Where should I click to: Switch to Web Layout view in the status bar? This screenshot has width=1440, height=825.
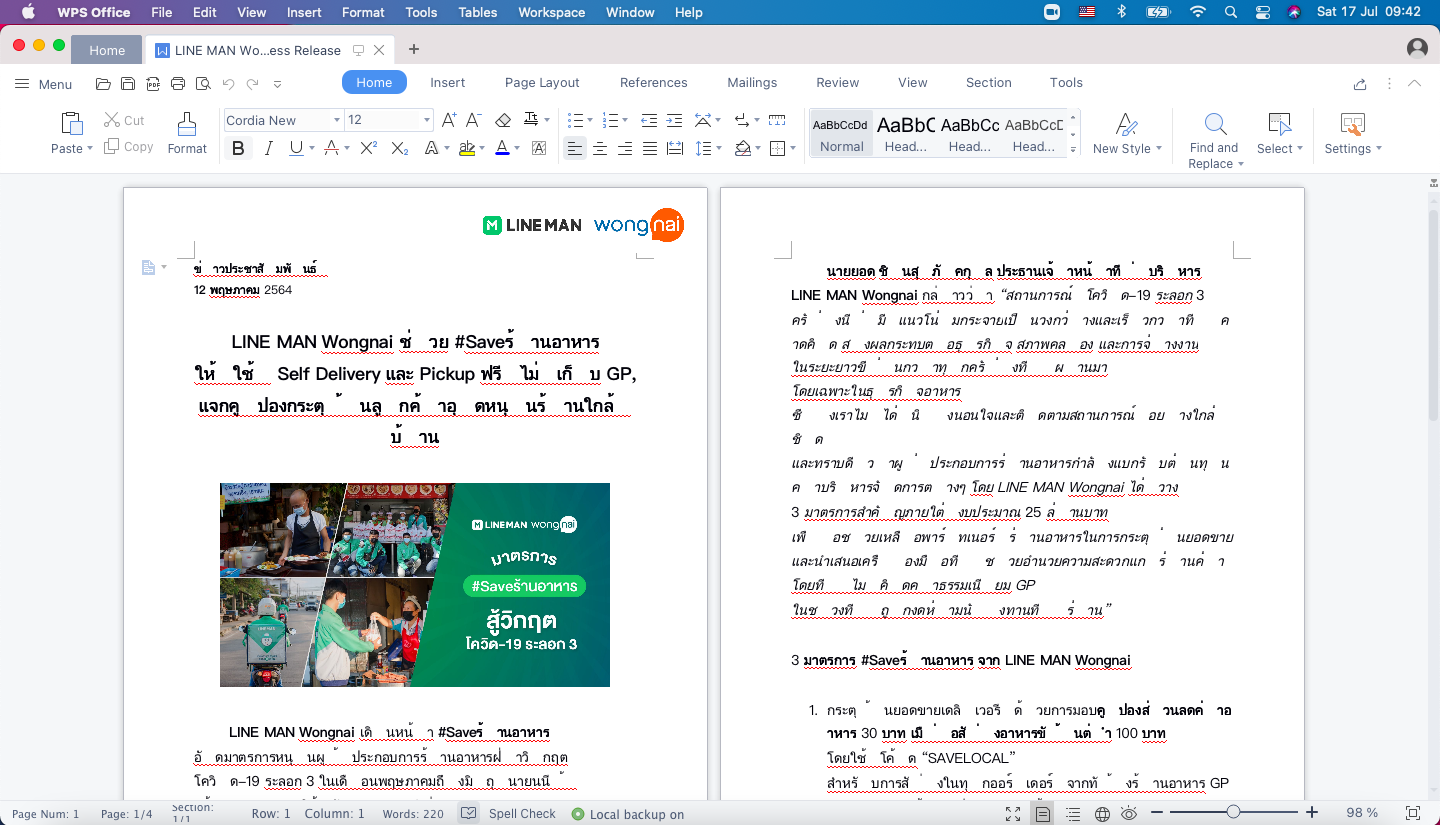point(1102,814)
